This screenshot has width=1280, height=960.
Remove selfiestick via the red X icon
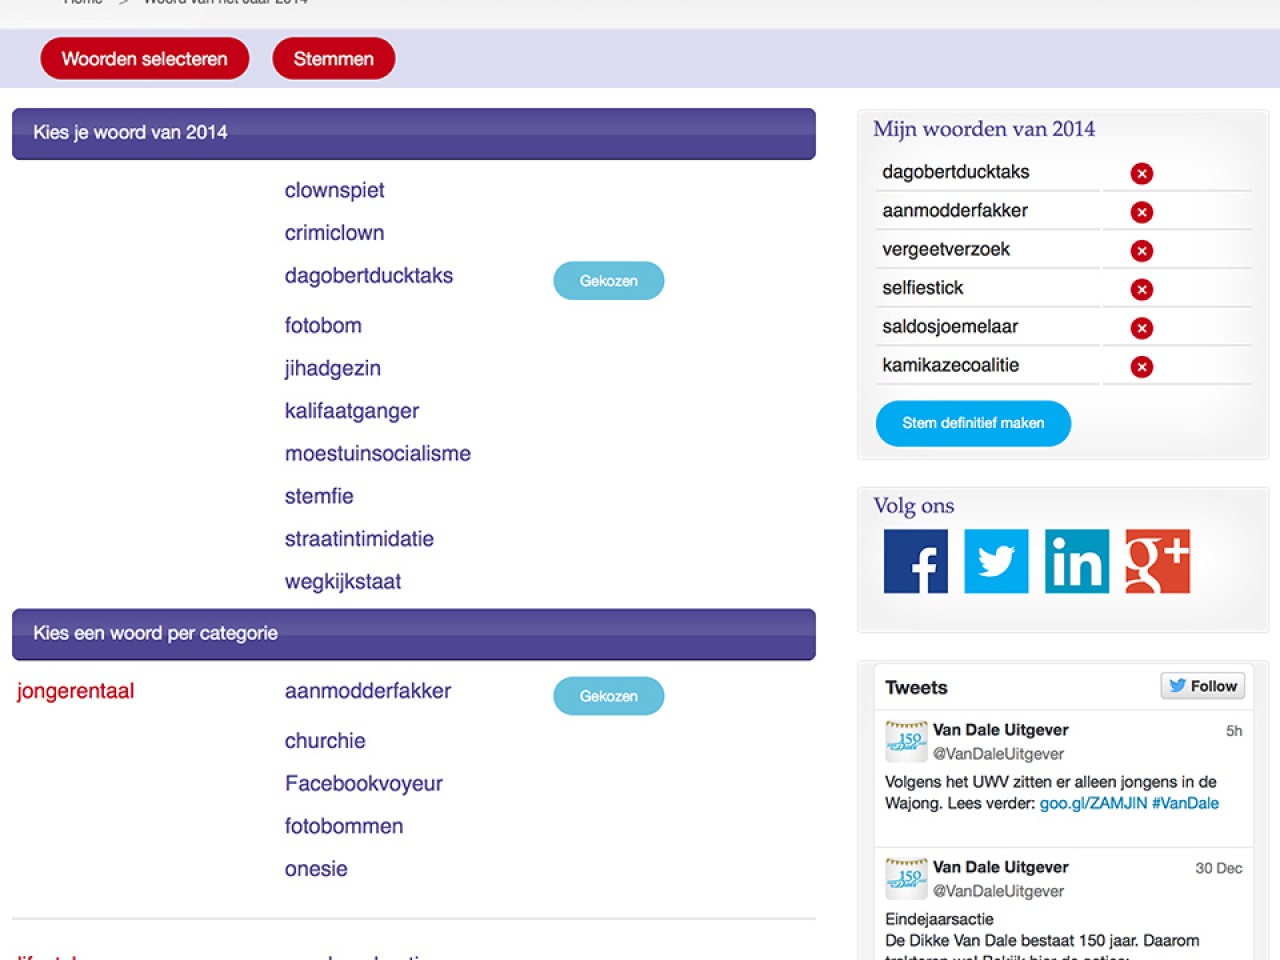click(x=1141, y=290)
